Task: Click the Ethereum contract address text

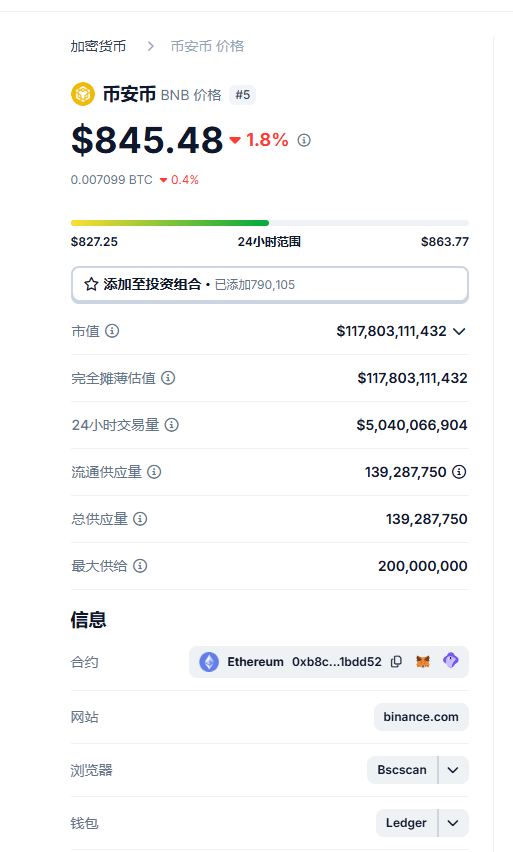Action: [x=336, y=662]
